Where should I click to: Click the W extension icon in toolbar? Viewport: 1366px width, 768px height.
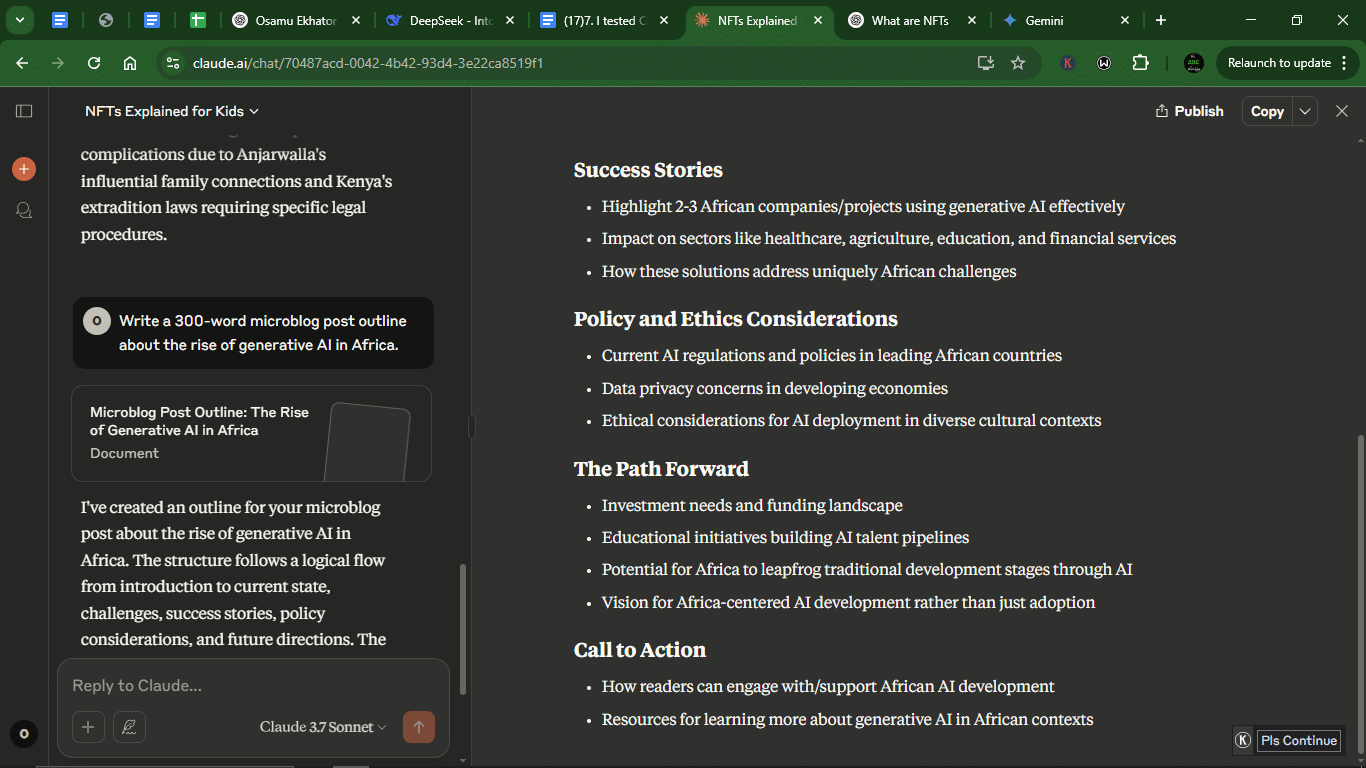tap(1104, 63)
